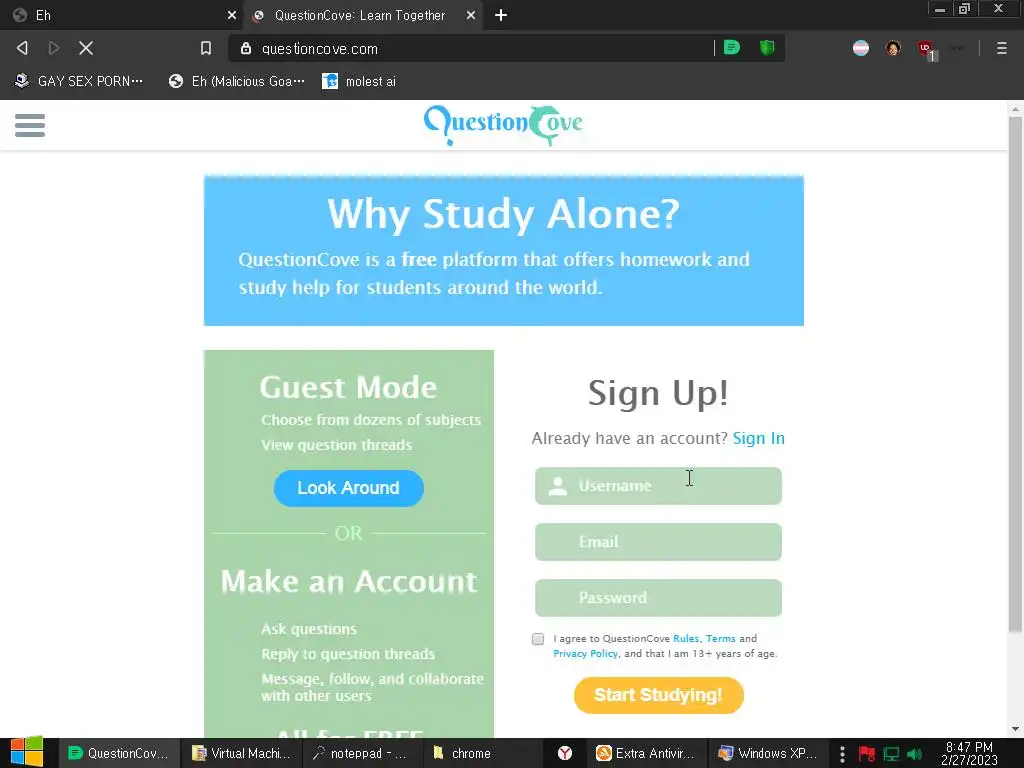This screenshot has height=768, width=1024.
Task: Open the green reader mode icon
Action: coord(731,48)
